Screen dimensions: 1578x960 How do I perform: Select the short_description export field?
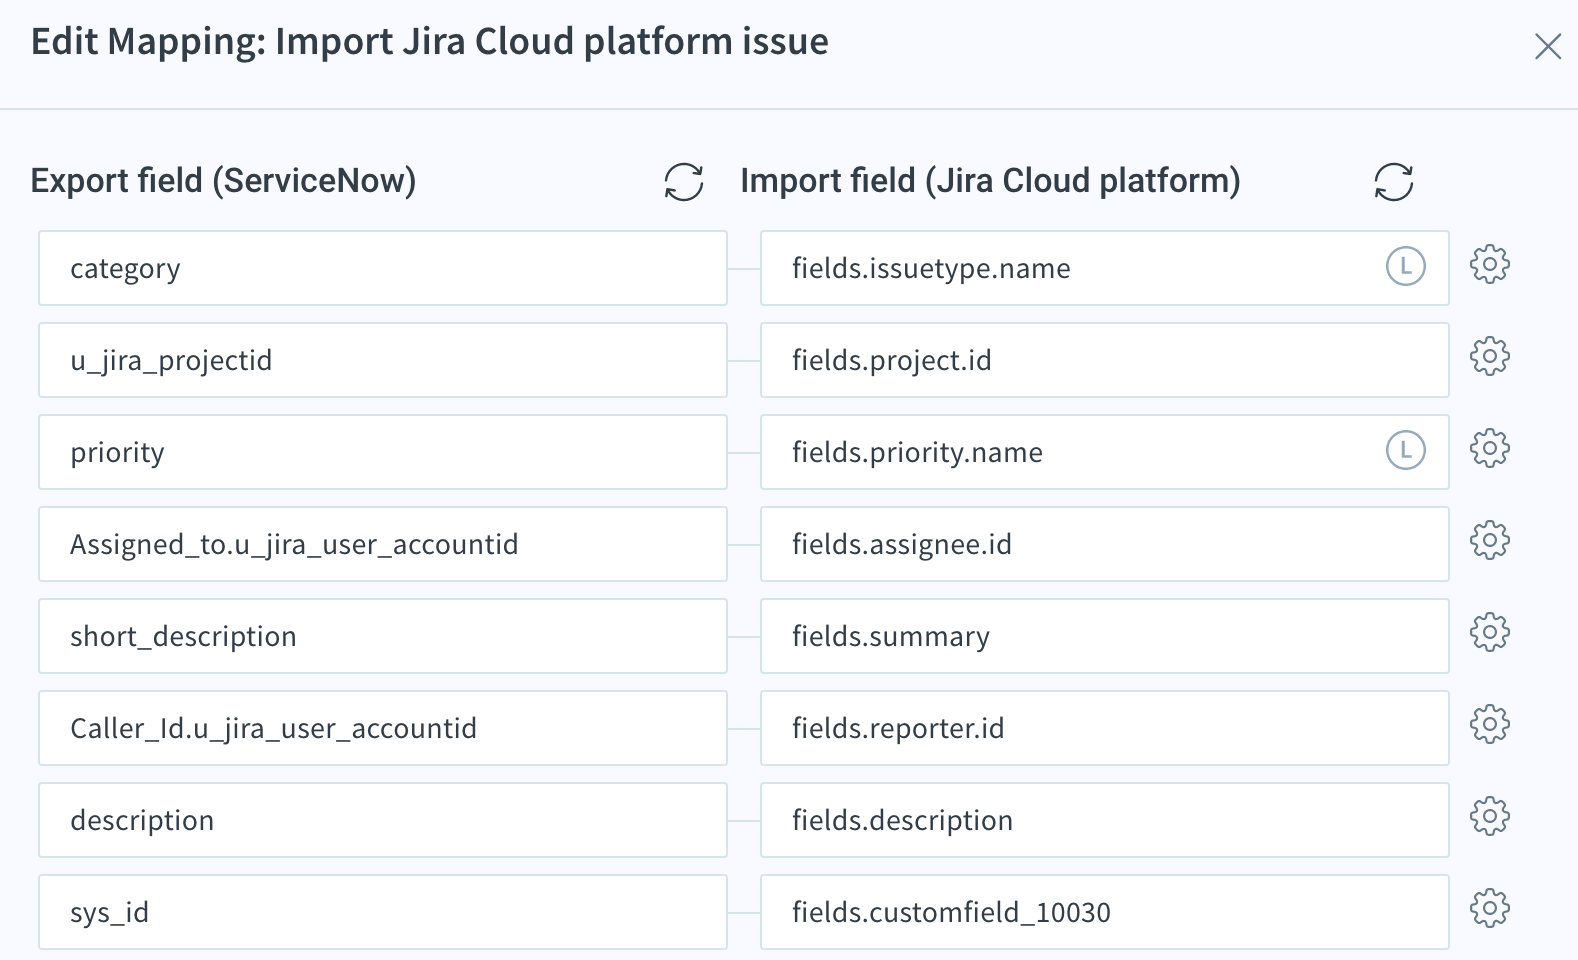tap(383, 636)
